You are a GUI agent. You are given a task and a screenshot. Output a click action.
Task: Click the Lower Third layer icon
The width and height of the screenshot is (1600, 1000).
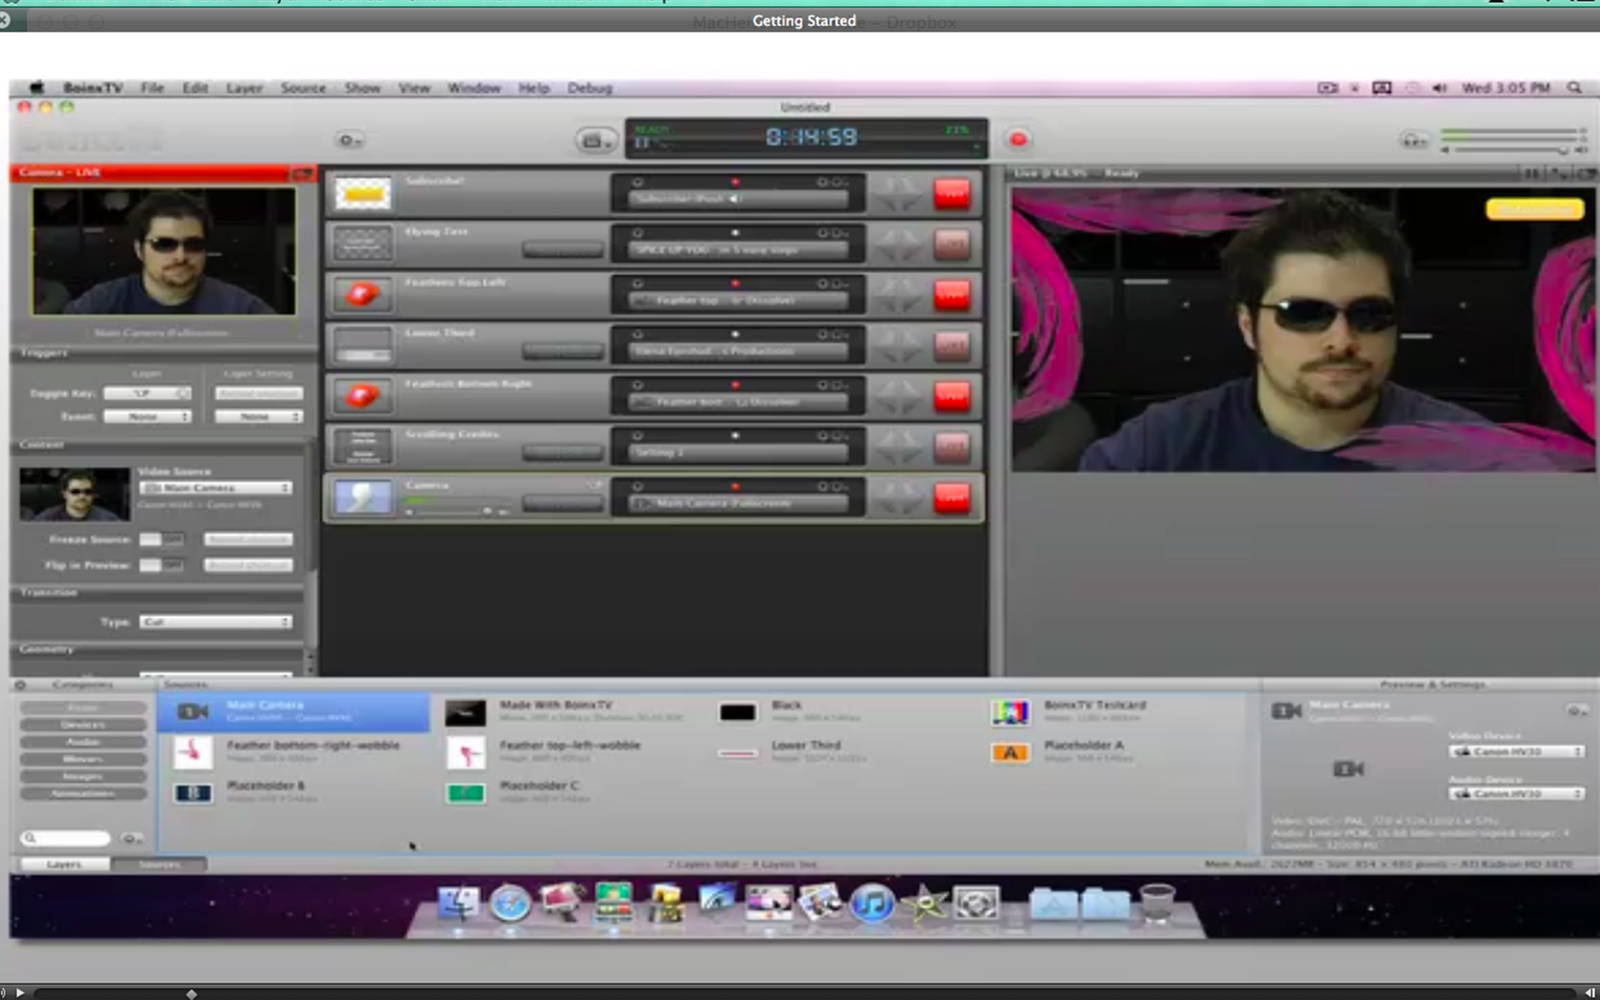362,346
